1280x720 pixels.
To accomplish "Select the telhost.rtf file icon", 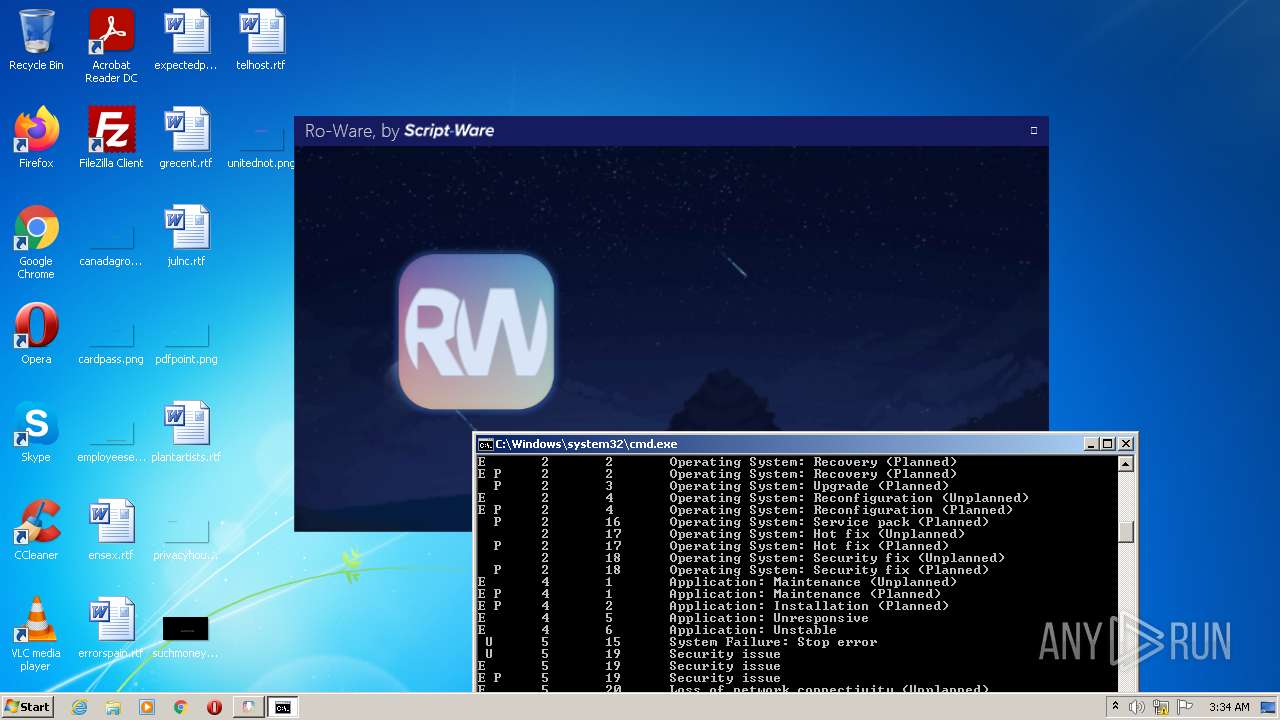I will 261,40.
